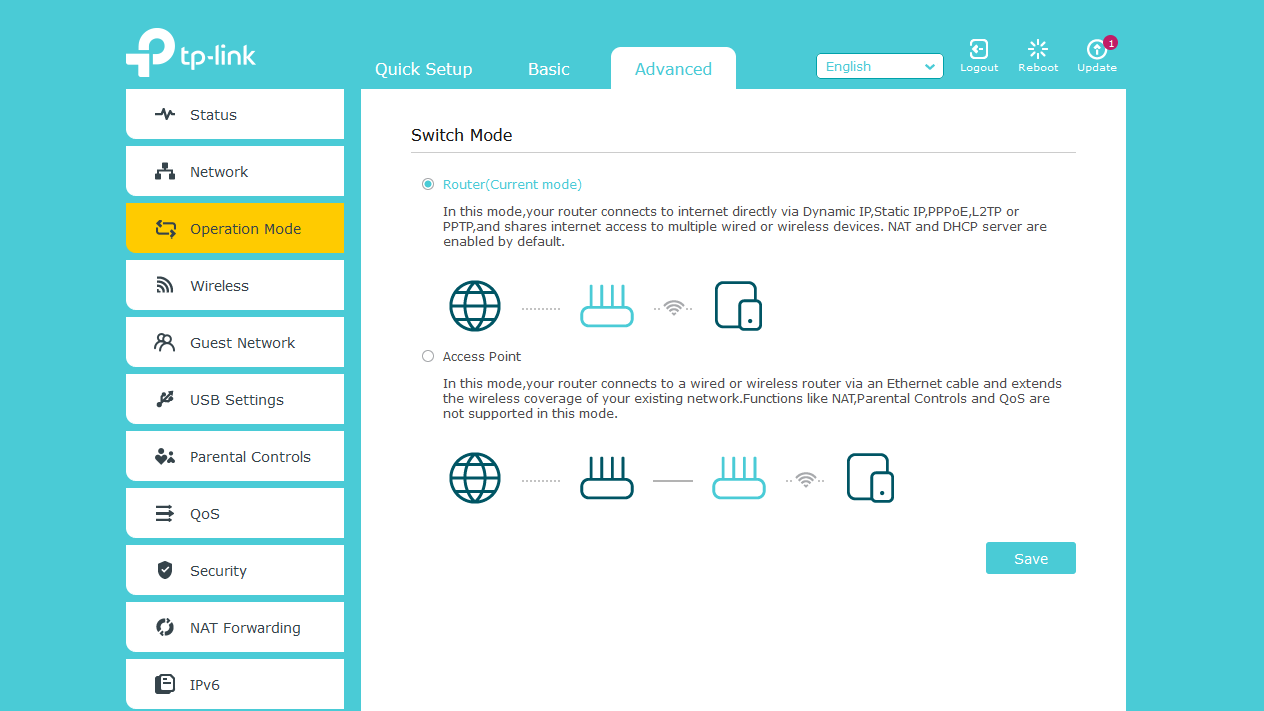This screenshot has height=711, width=1264.
Task: Open Wireless via its signal icon
Action: tap(165, 285)
